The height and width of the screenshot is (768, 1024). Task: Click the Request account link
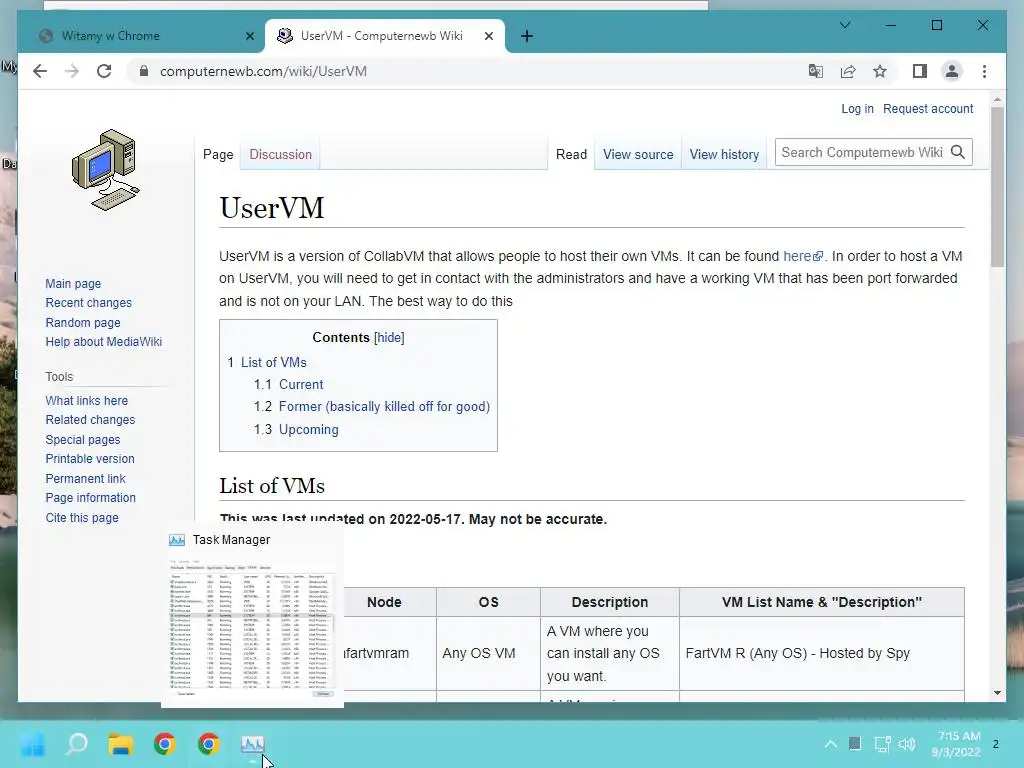[928, 109]
